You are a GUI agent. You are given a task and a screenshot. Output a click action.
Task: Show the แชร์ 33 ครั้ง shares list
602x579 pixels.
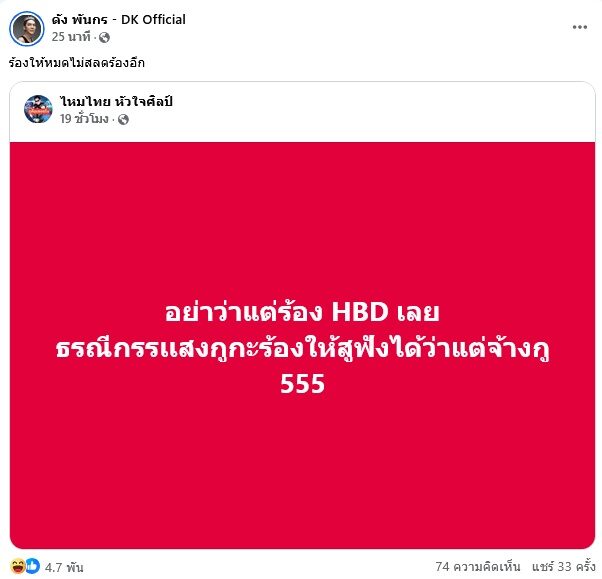pos(563,566)
